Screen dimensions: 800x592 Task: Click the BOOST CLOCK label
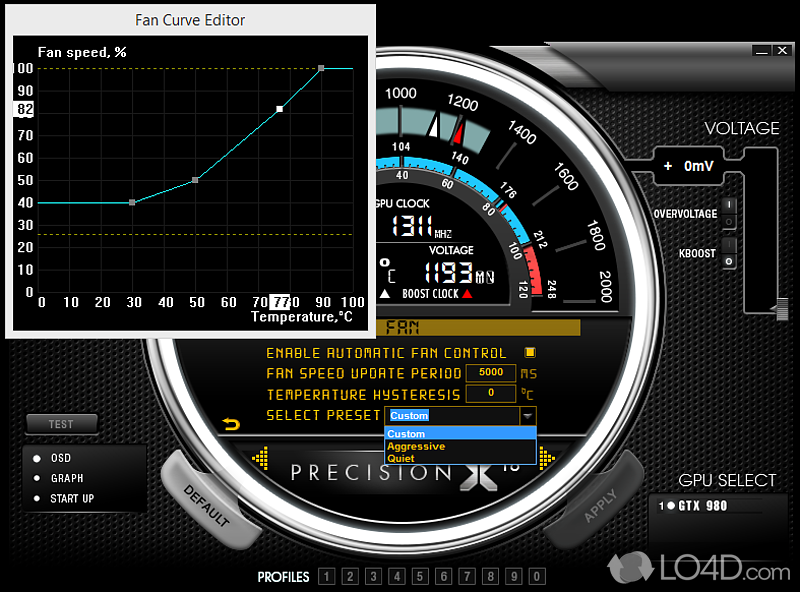430,293
